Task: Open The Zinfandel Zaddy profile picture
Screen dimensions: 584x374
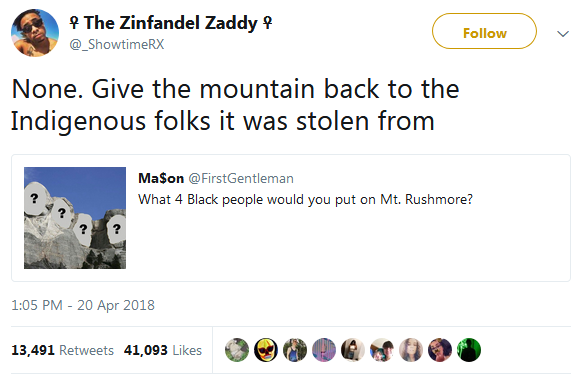Action: tap(35, 33)
